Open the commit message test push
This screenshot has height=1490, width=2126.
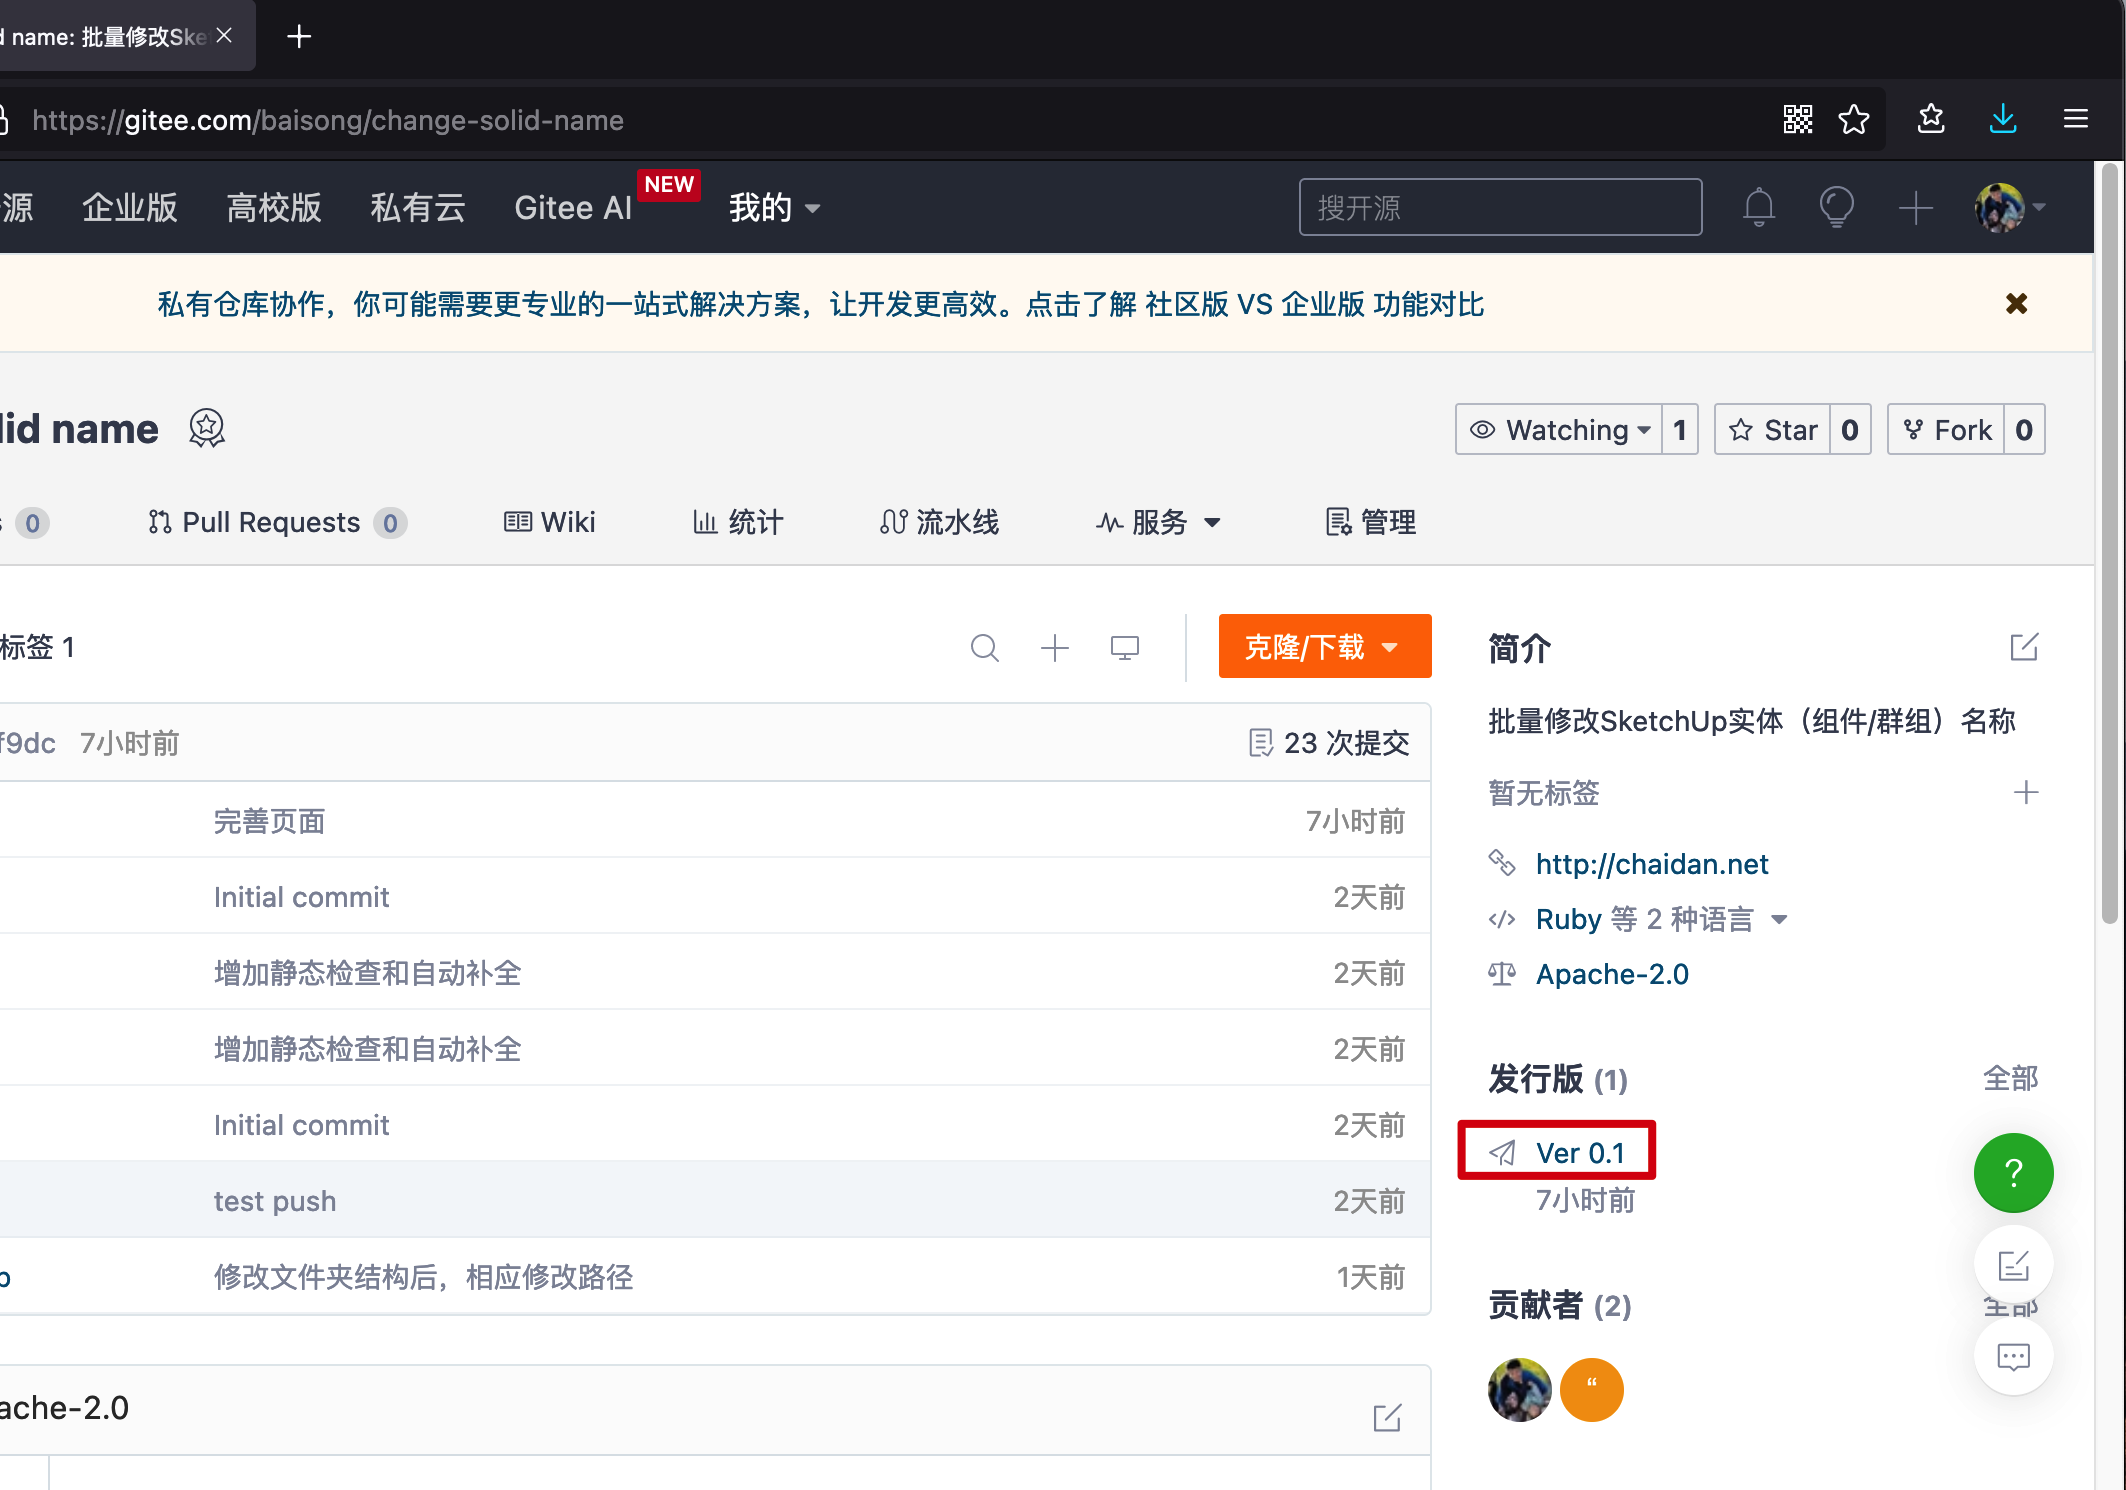[x=275, y=1201]
